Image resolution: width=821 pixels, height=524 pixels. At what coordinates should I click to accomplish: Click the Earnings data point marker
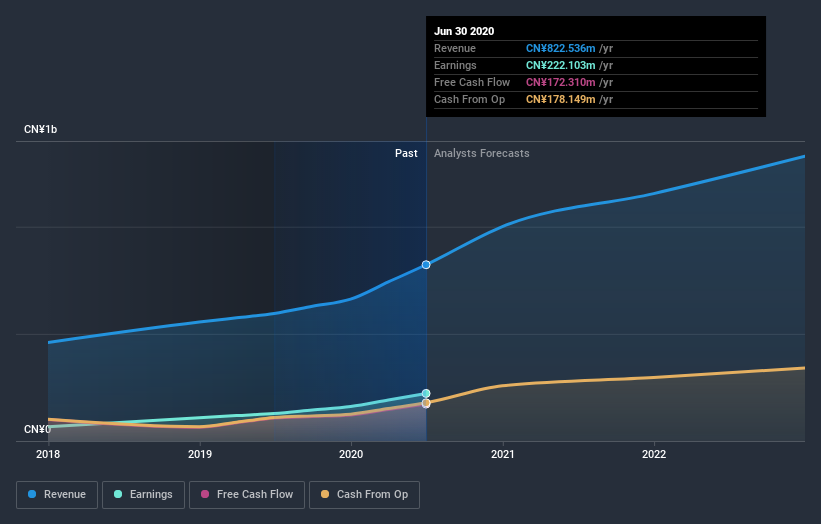[426, 393]
